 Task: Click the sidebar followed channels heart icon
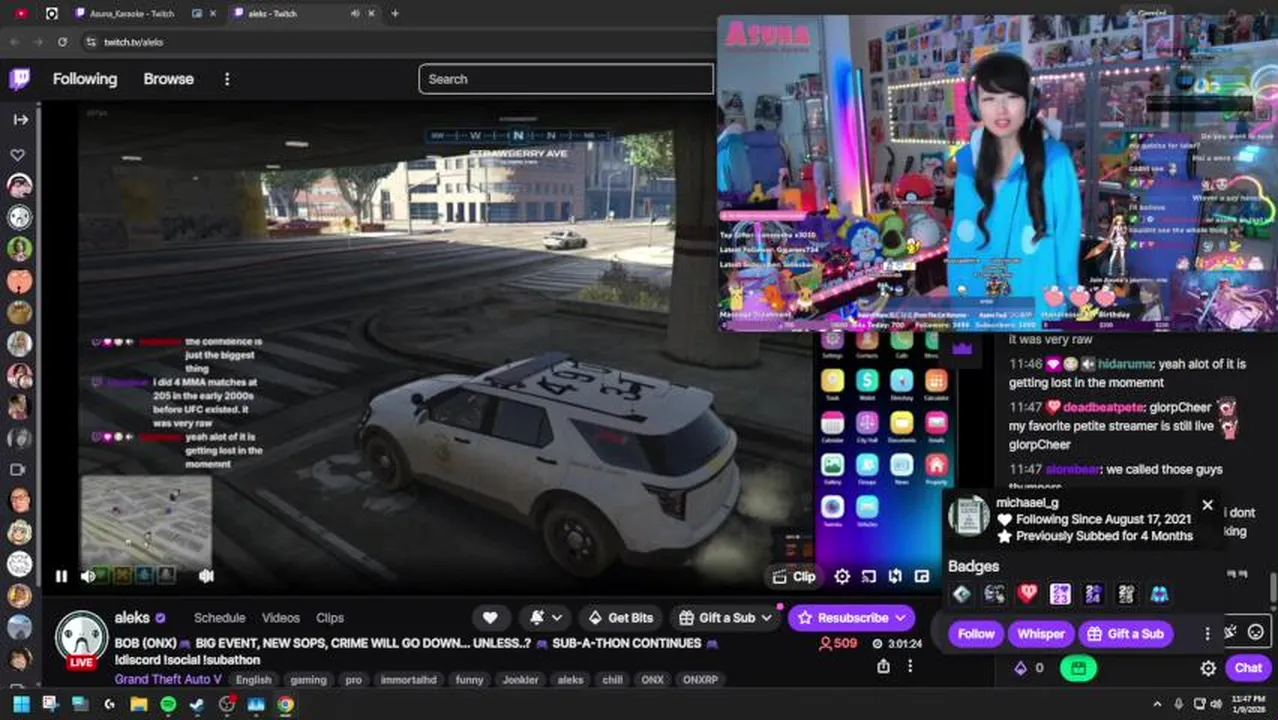point(18,155)
